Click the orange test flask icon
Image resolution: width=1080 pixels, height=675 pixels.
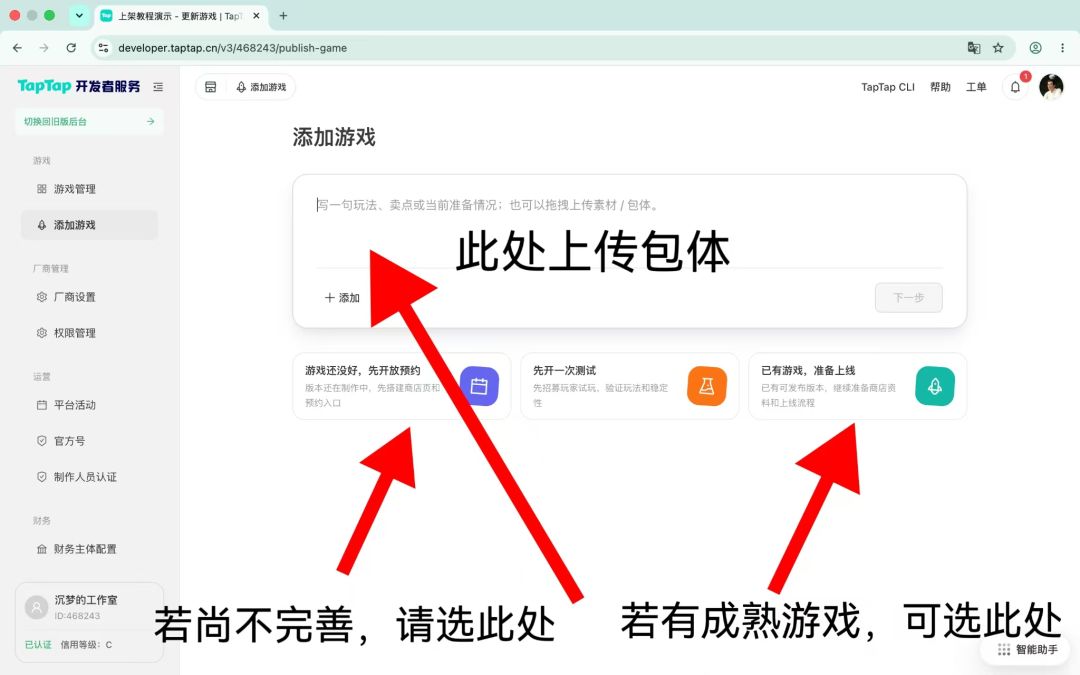click(x=707, y=386)
